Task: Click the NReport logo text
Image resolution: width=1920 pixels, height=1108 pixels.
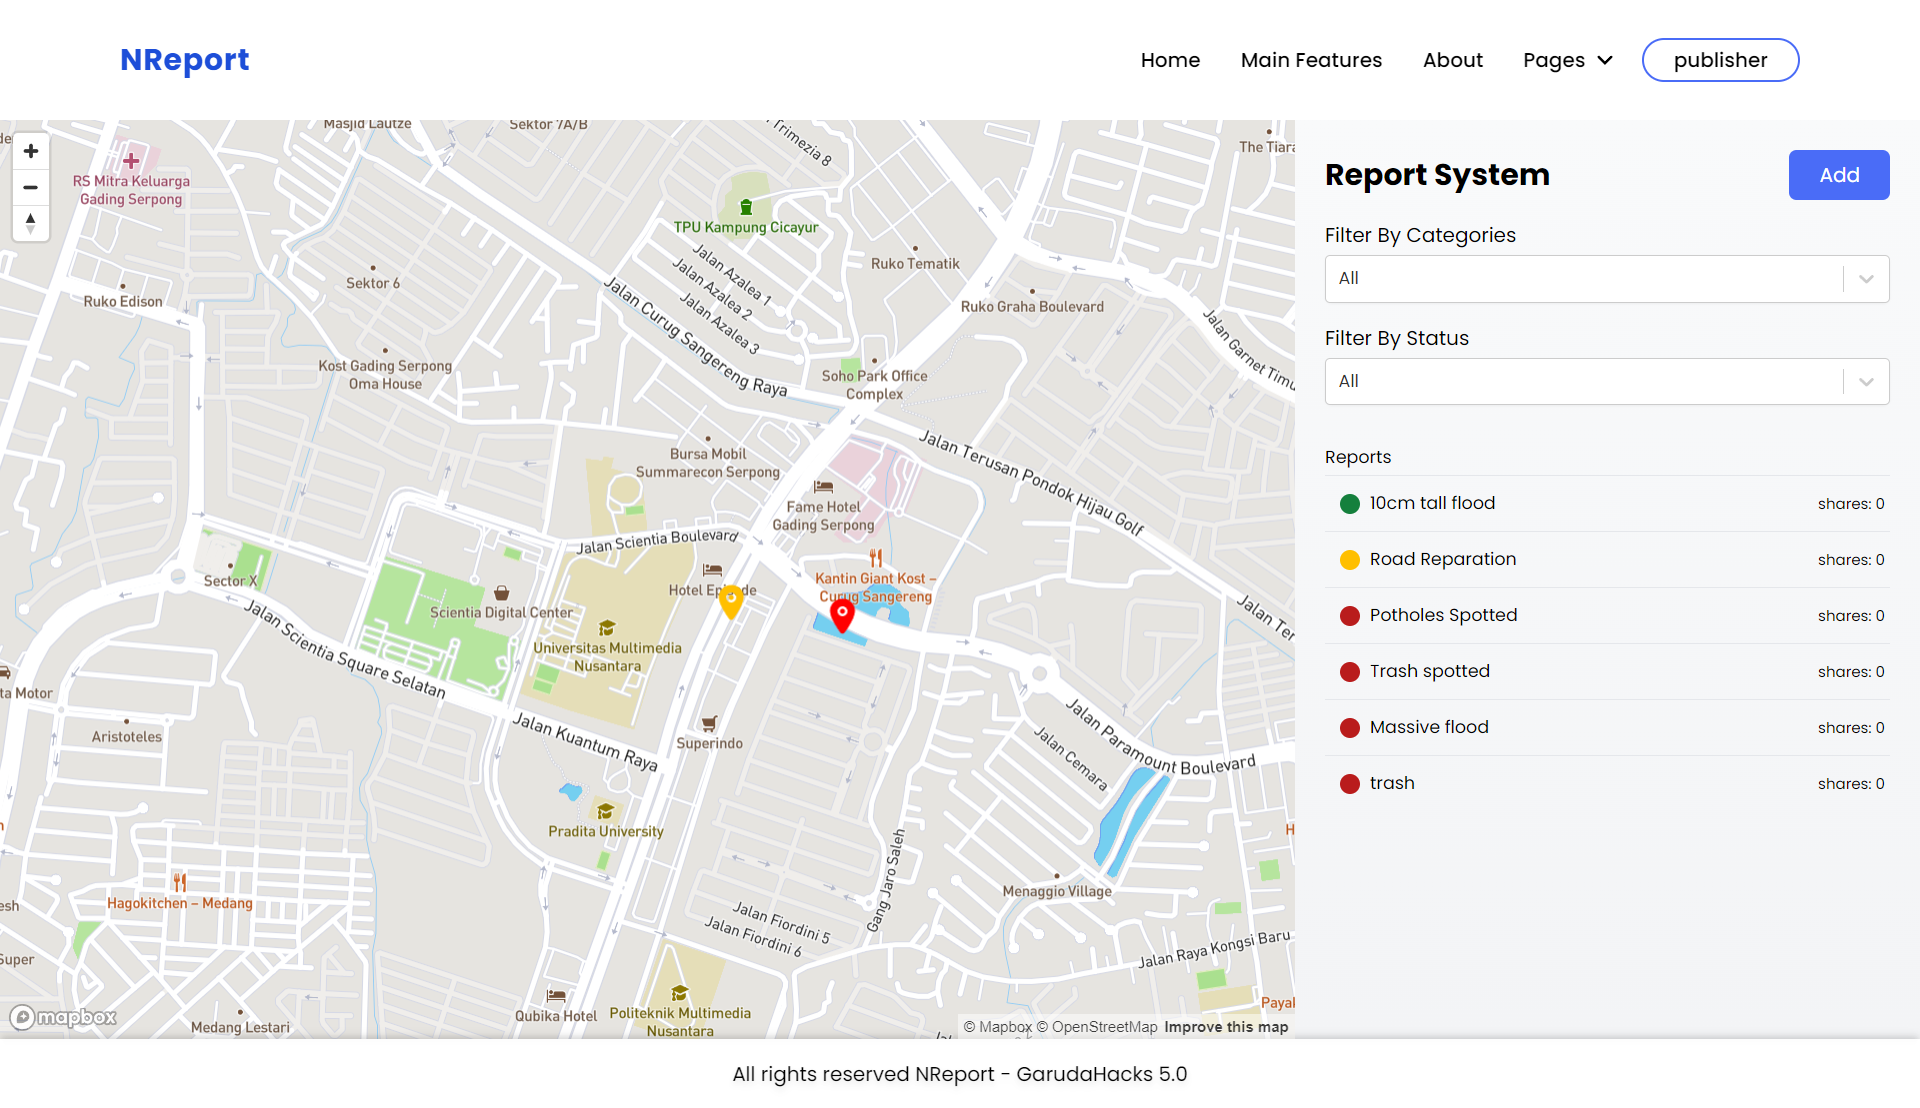Action: click(x=185, y=60)
